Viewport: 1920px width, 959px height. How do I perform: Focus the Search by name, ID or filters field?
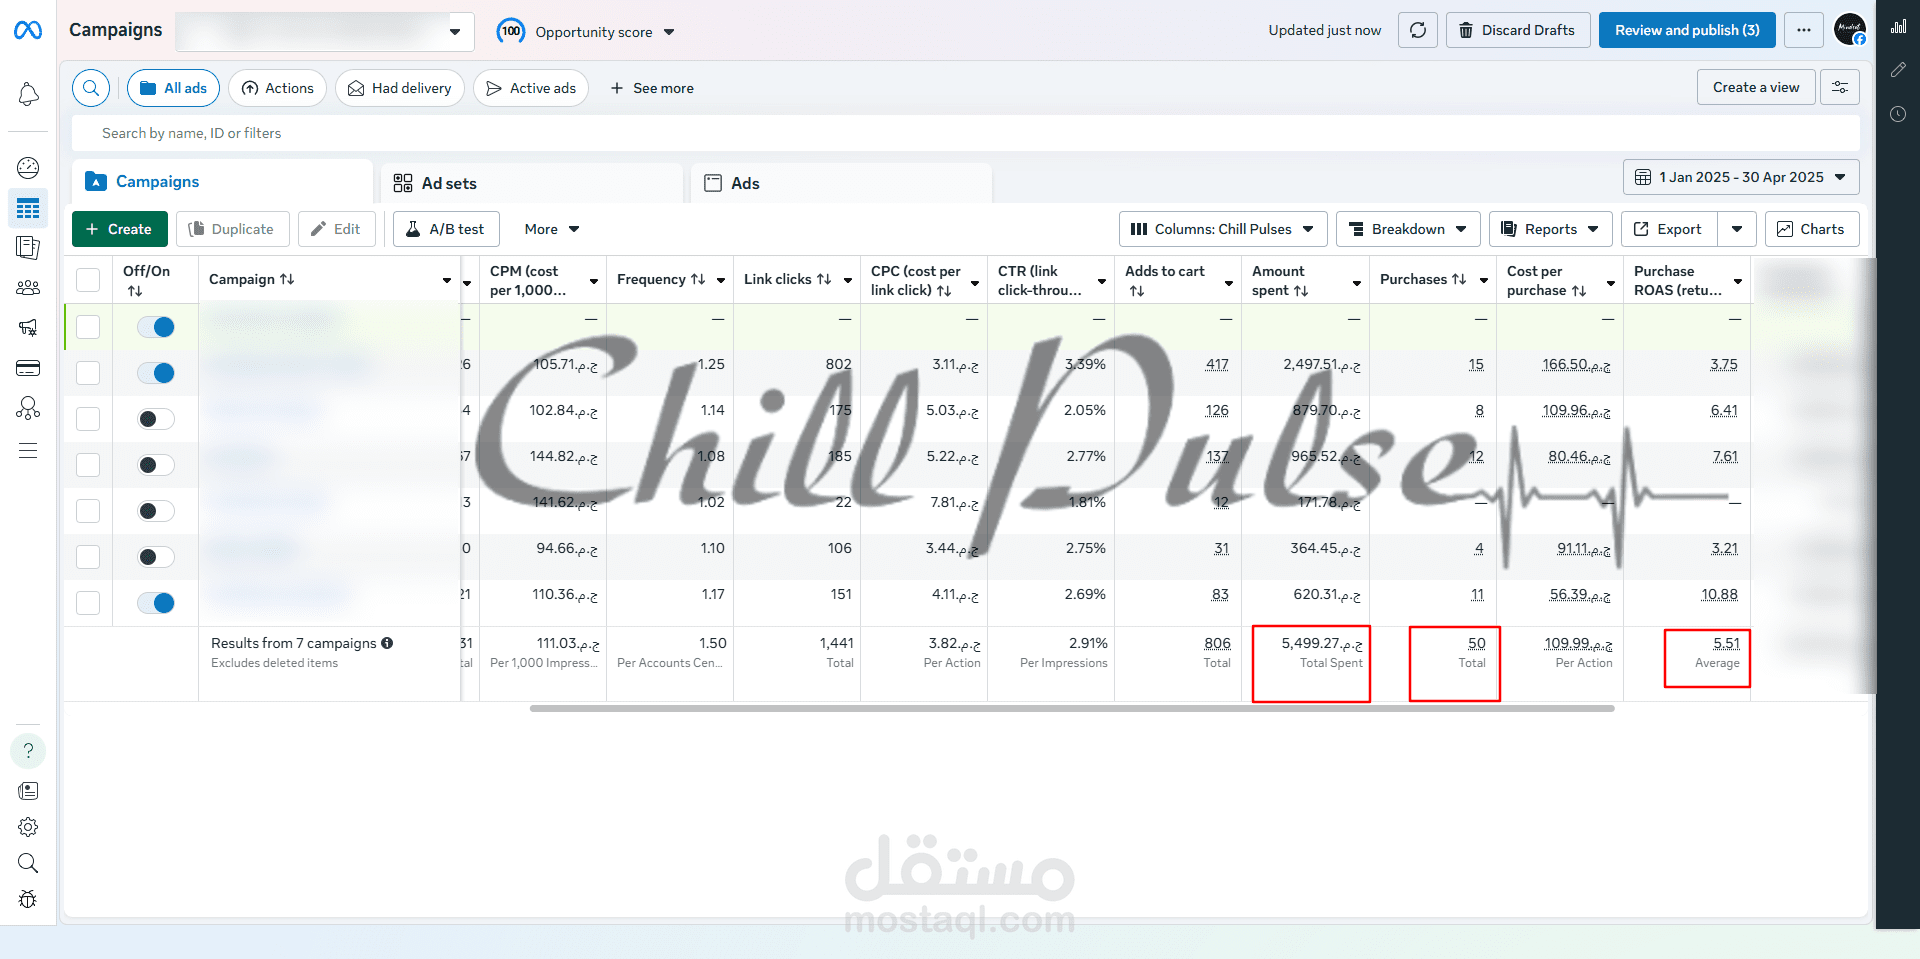[x=966, y=133]
